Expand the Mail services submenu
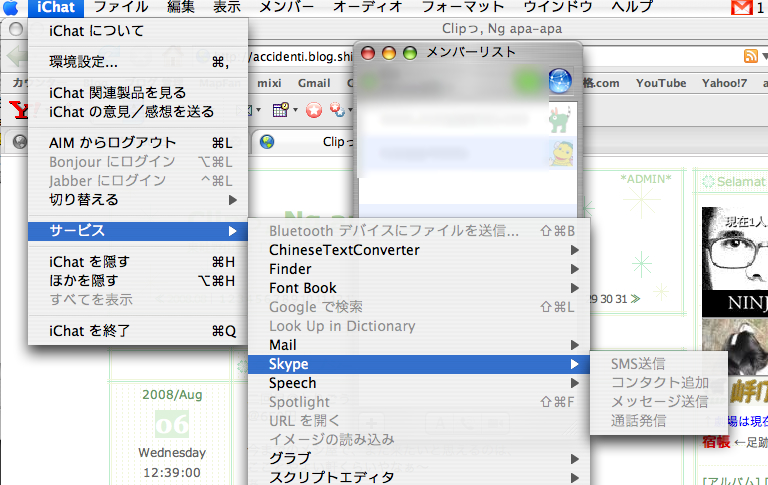The width and height of the screenshot is (768, 485). [419, 345]
